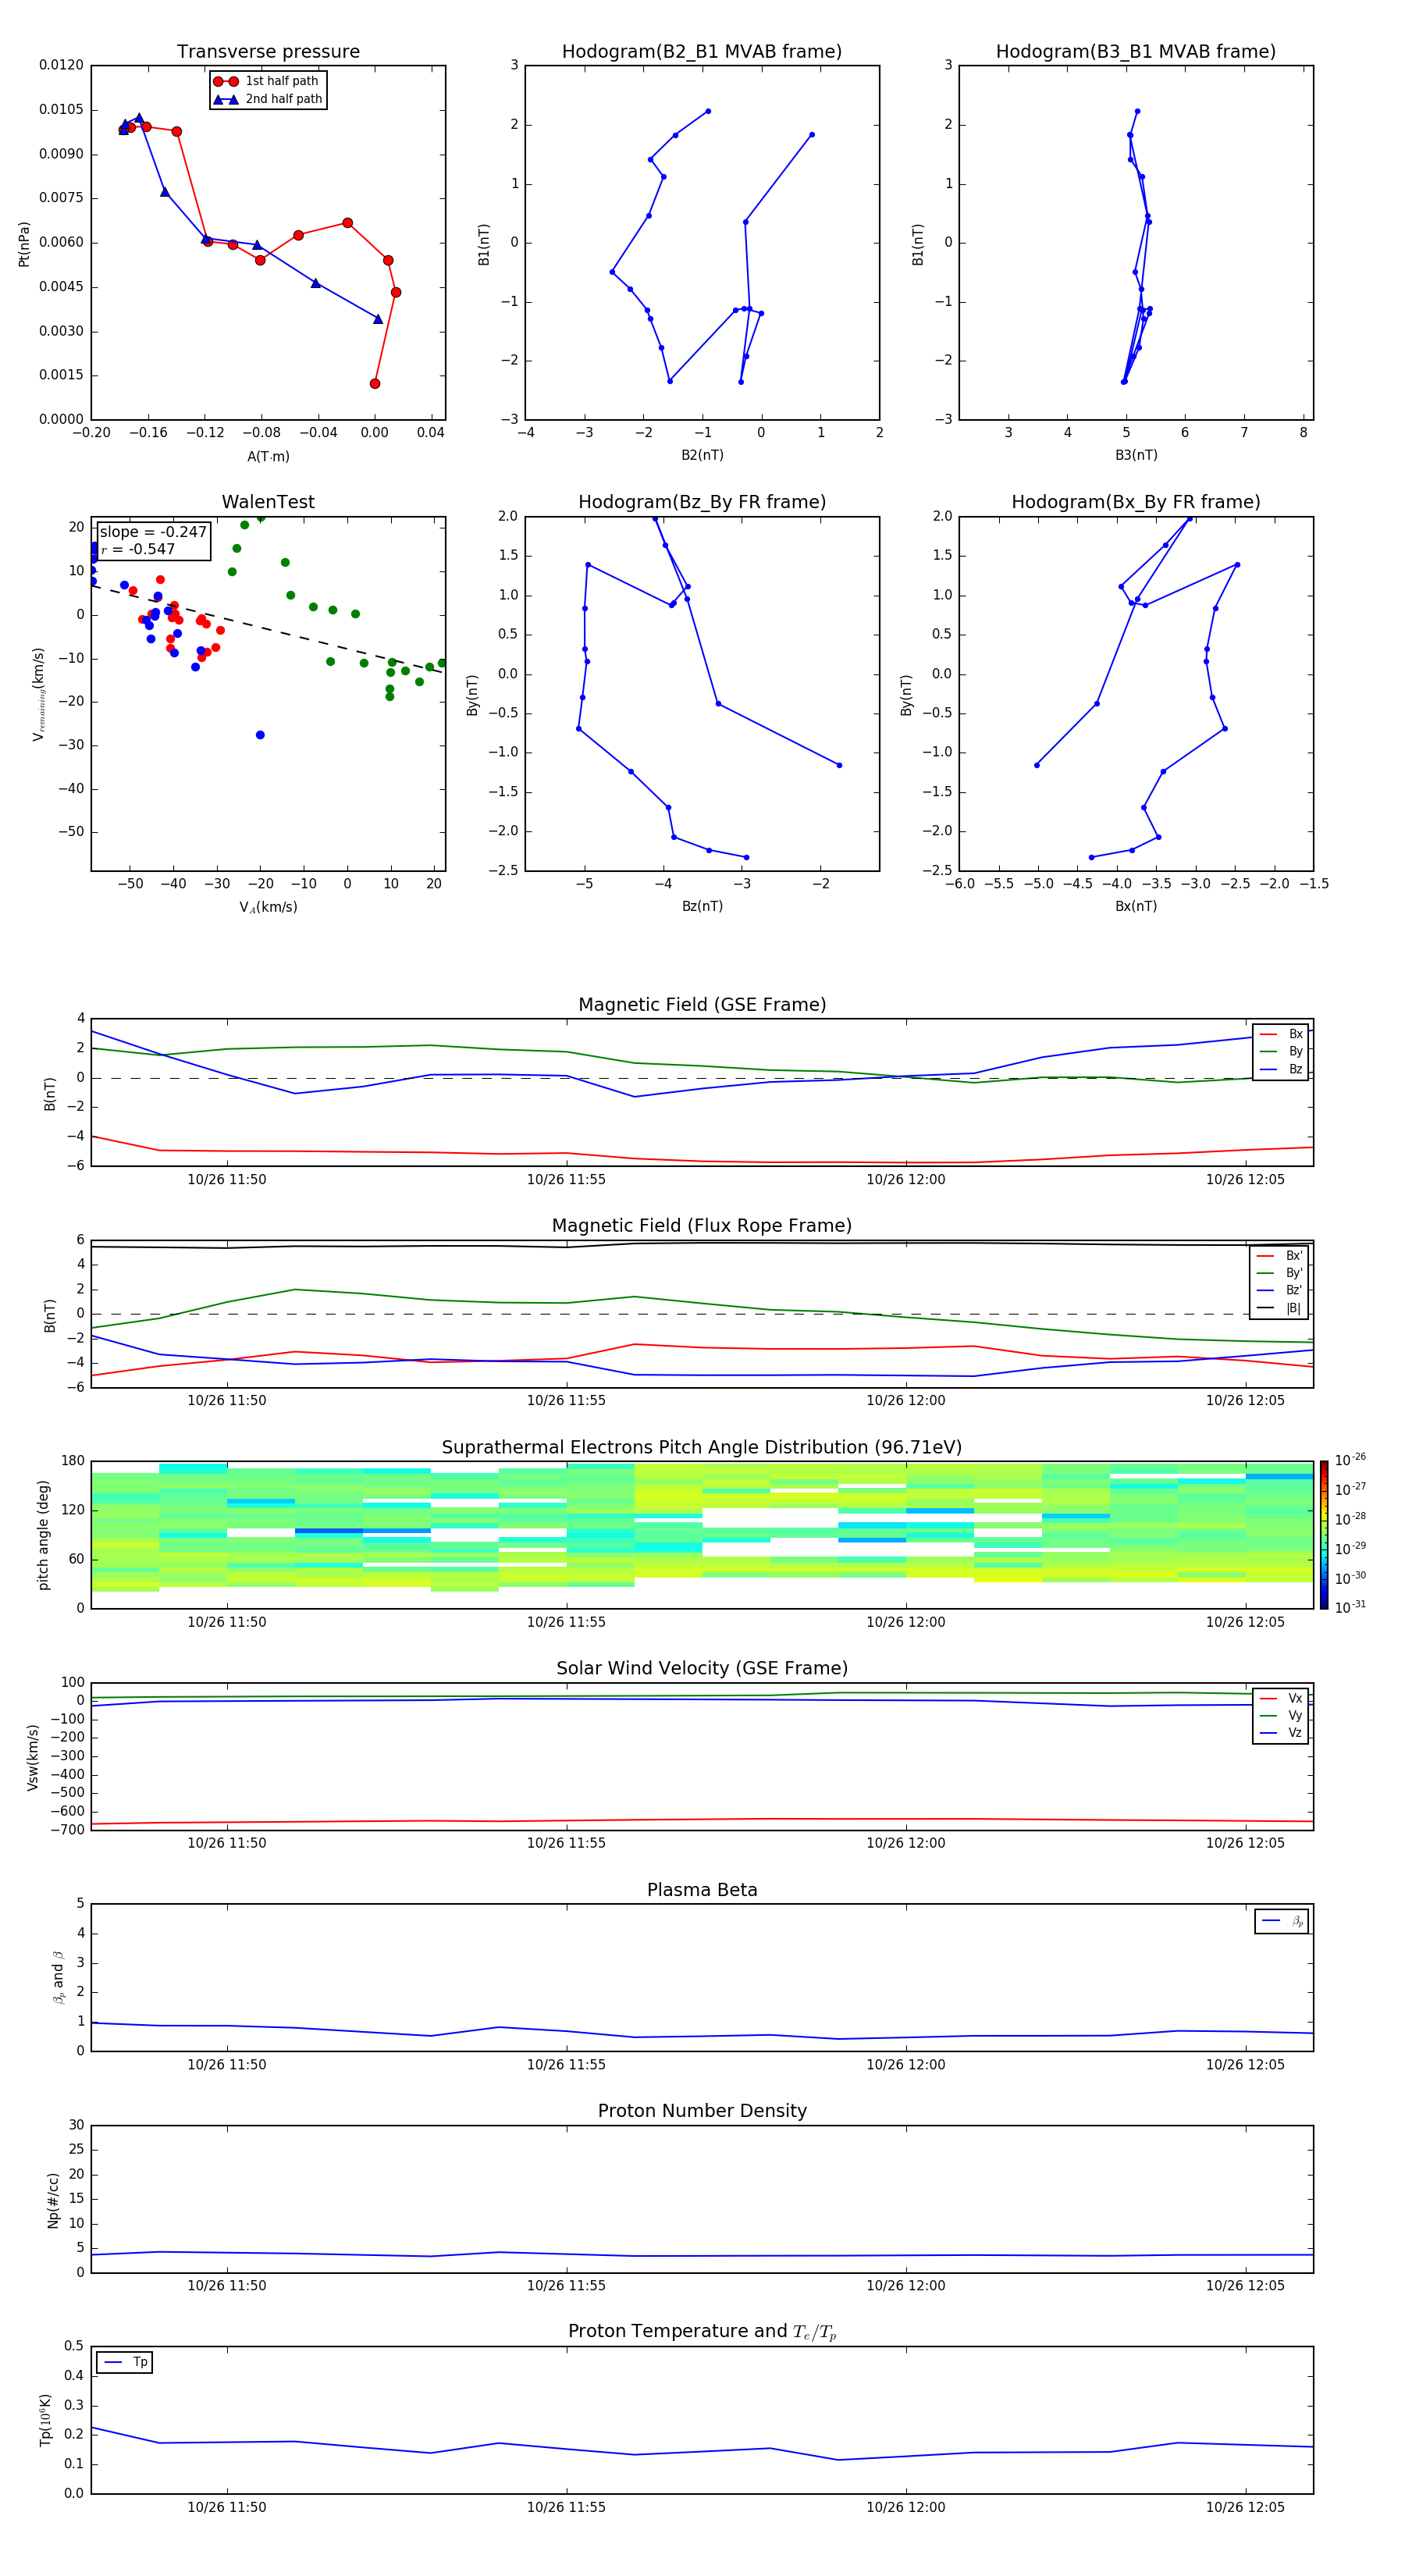1405x2576 pixels.
Task: Click the 'Magnetic Field (Flux Rope Frame)' title
Action: [x=702, y=1226]
